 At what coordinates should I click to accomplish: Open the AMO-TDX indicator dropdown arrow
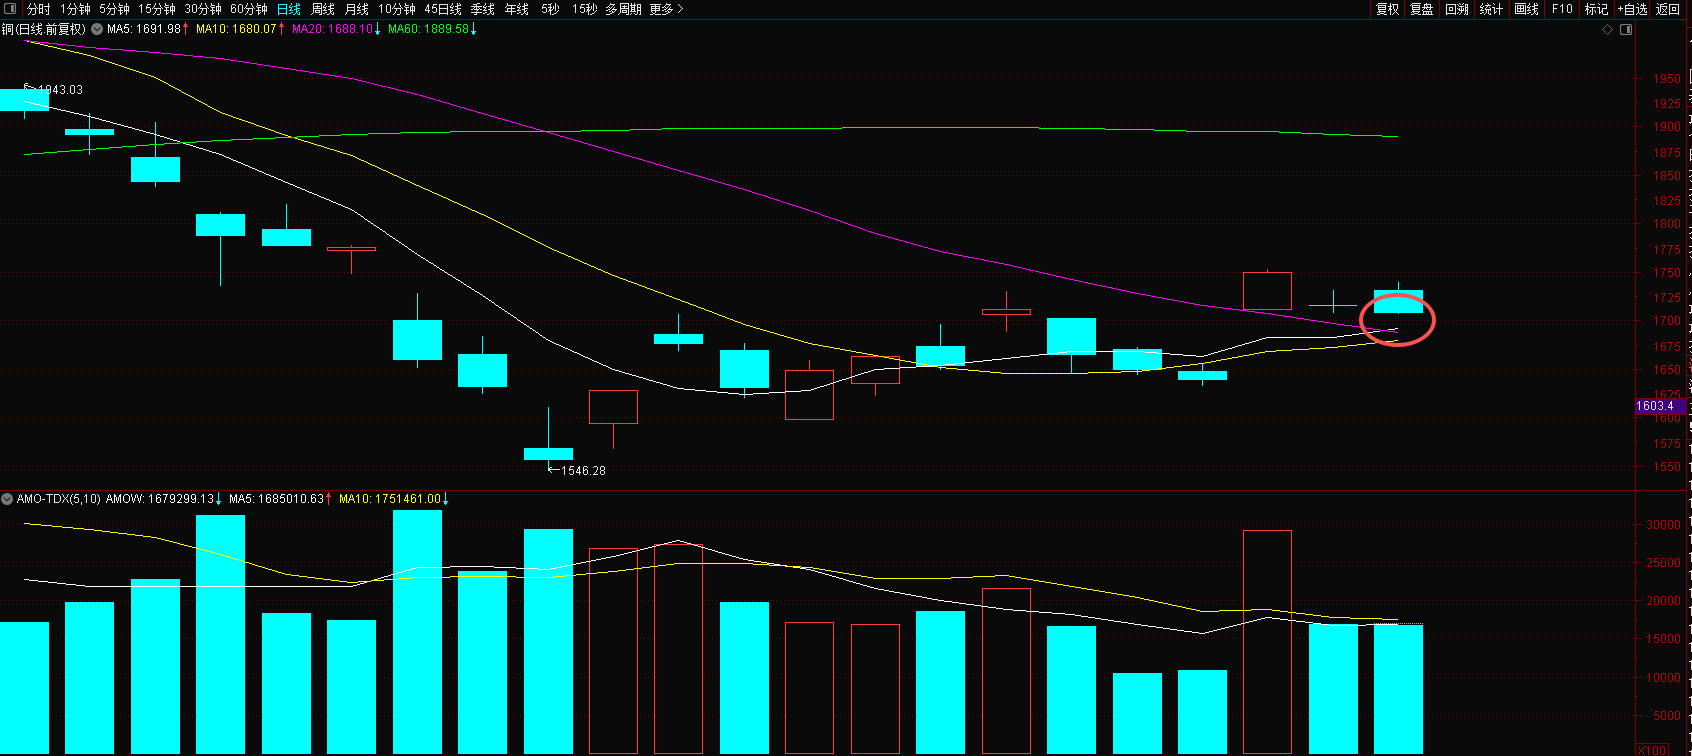8,498
